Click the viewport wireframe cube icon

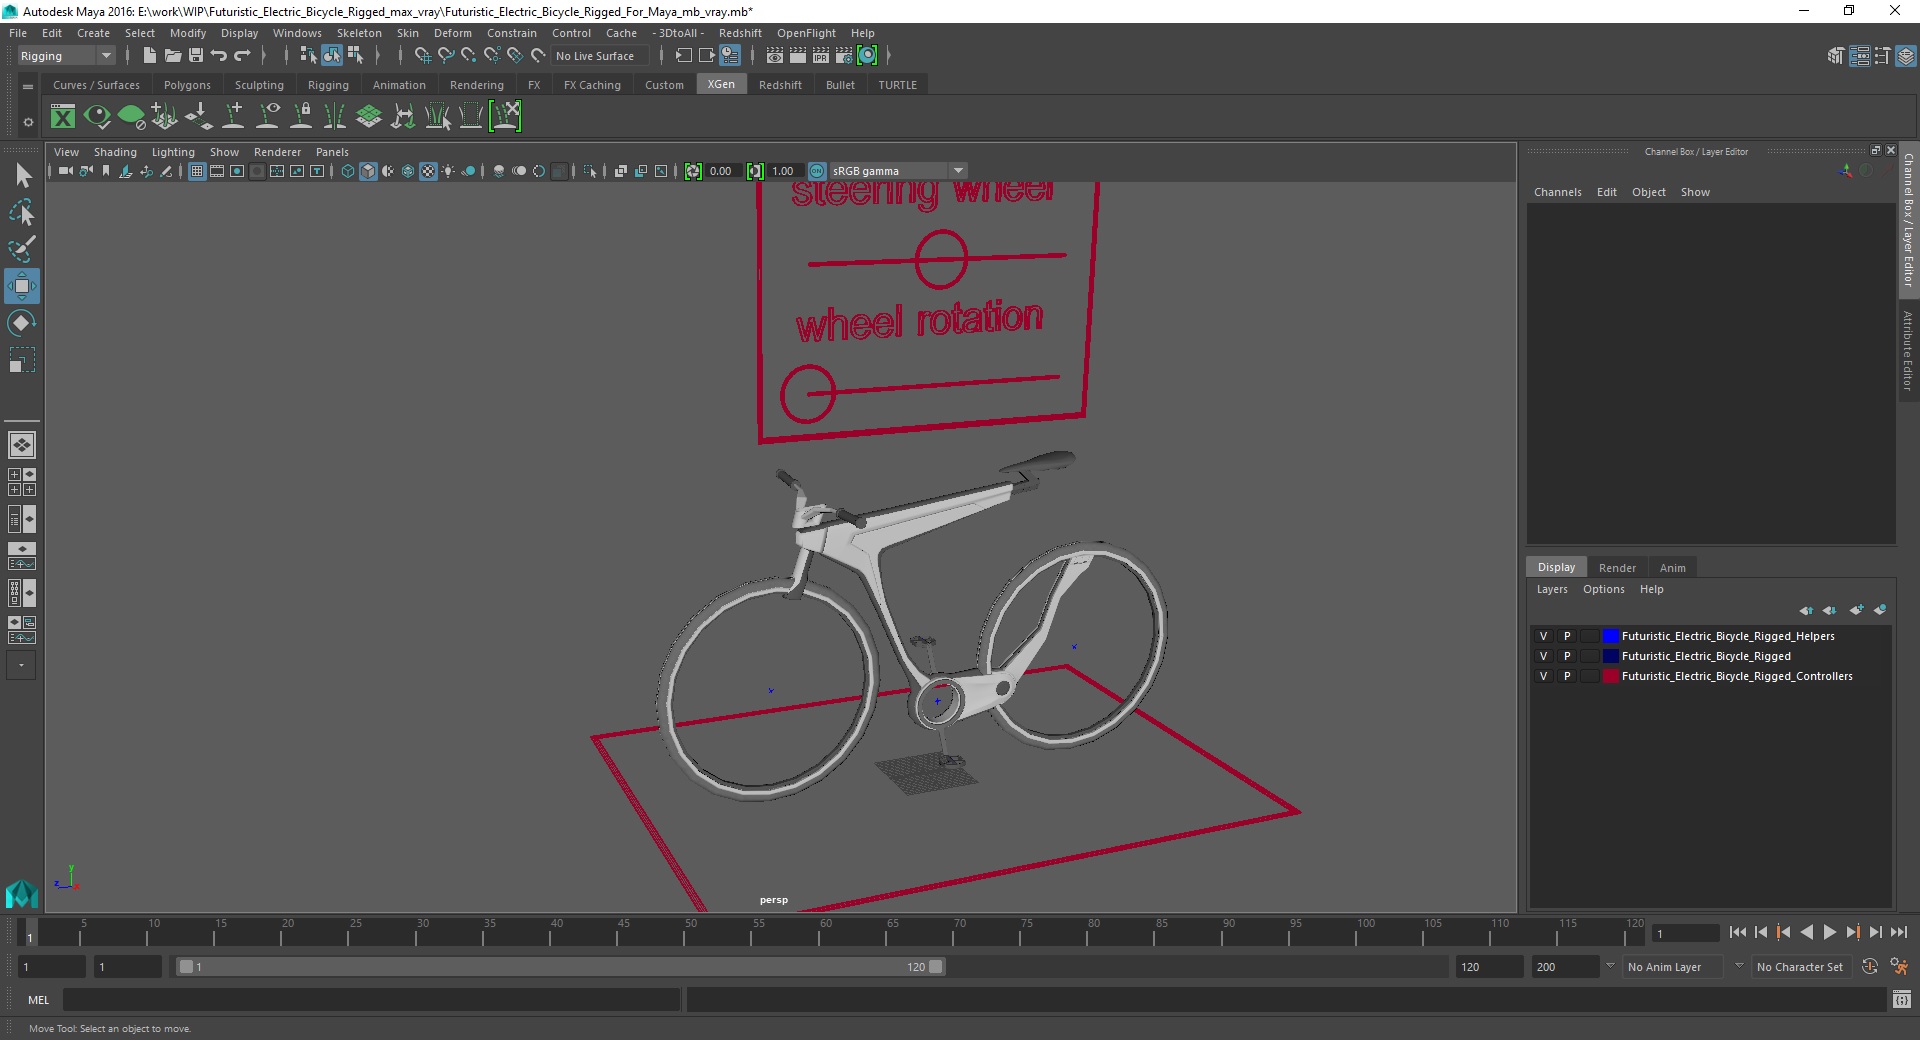tap(347, 171)
